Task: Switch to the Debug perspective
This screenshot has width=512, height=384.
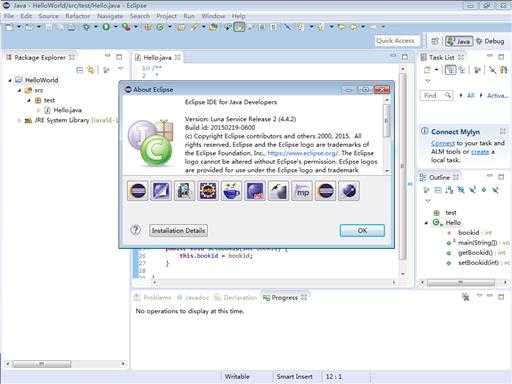Action: click(490, 41)
